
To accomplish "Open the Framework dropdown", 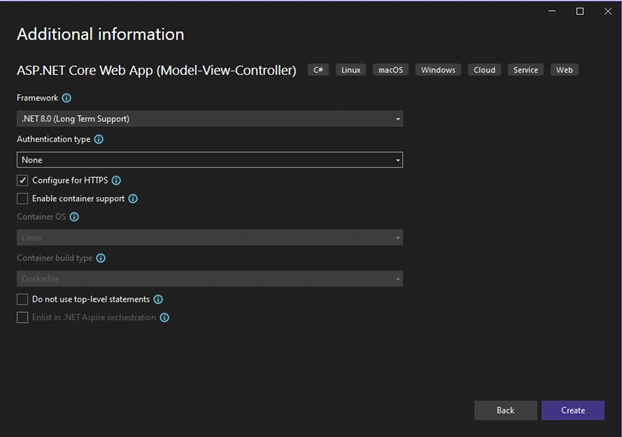I will point(210,119).
